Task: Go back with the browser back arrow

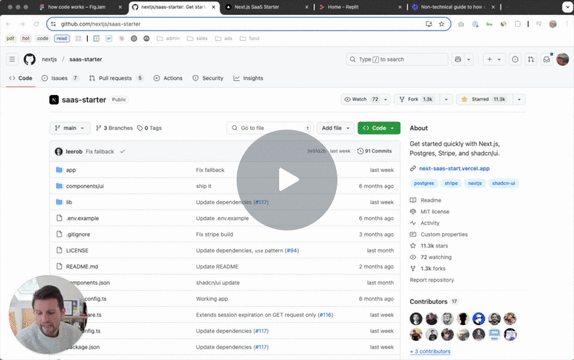Action: click(x=8, y=24)
